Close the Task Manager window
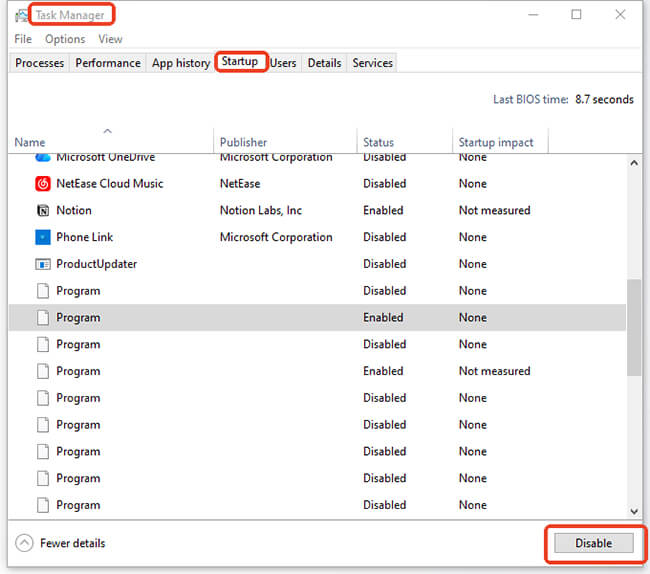The width and height of the screenshot is (650, 574). [620, 15]
